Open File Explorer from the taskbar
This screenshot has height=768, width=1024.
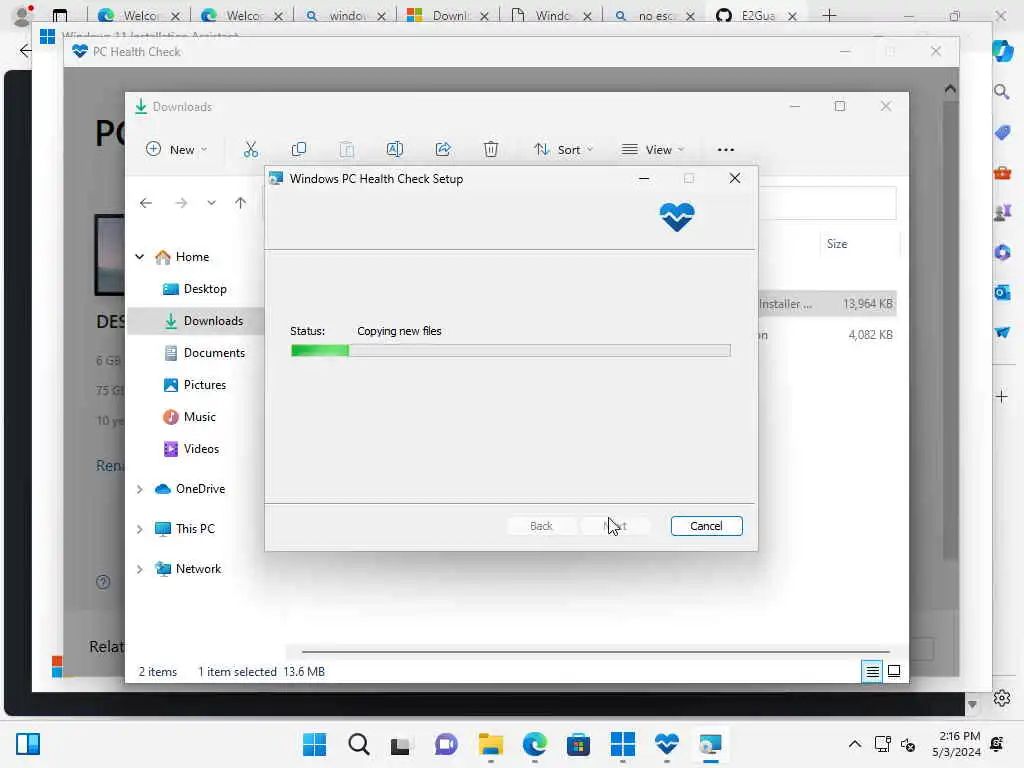[x=490, y=744]
